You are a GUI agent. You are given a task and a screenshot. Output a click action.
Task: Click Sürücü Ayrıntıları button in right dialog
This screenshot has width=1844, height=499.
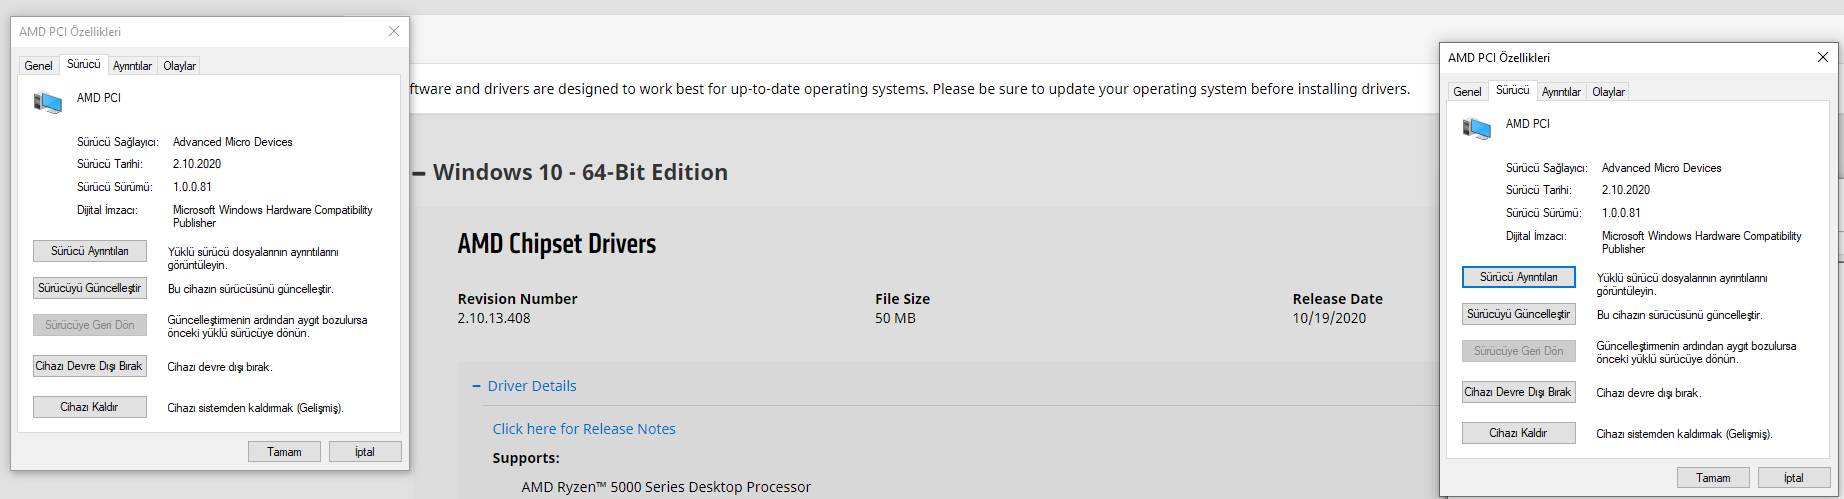[1518, 277]
